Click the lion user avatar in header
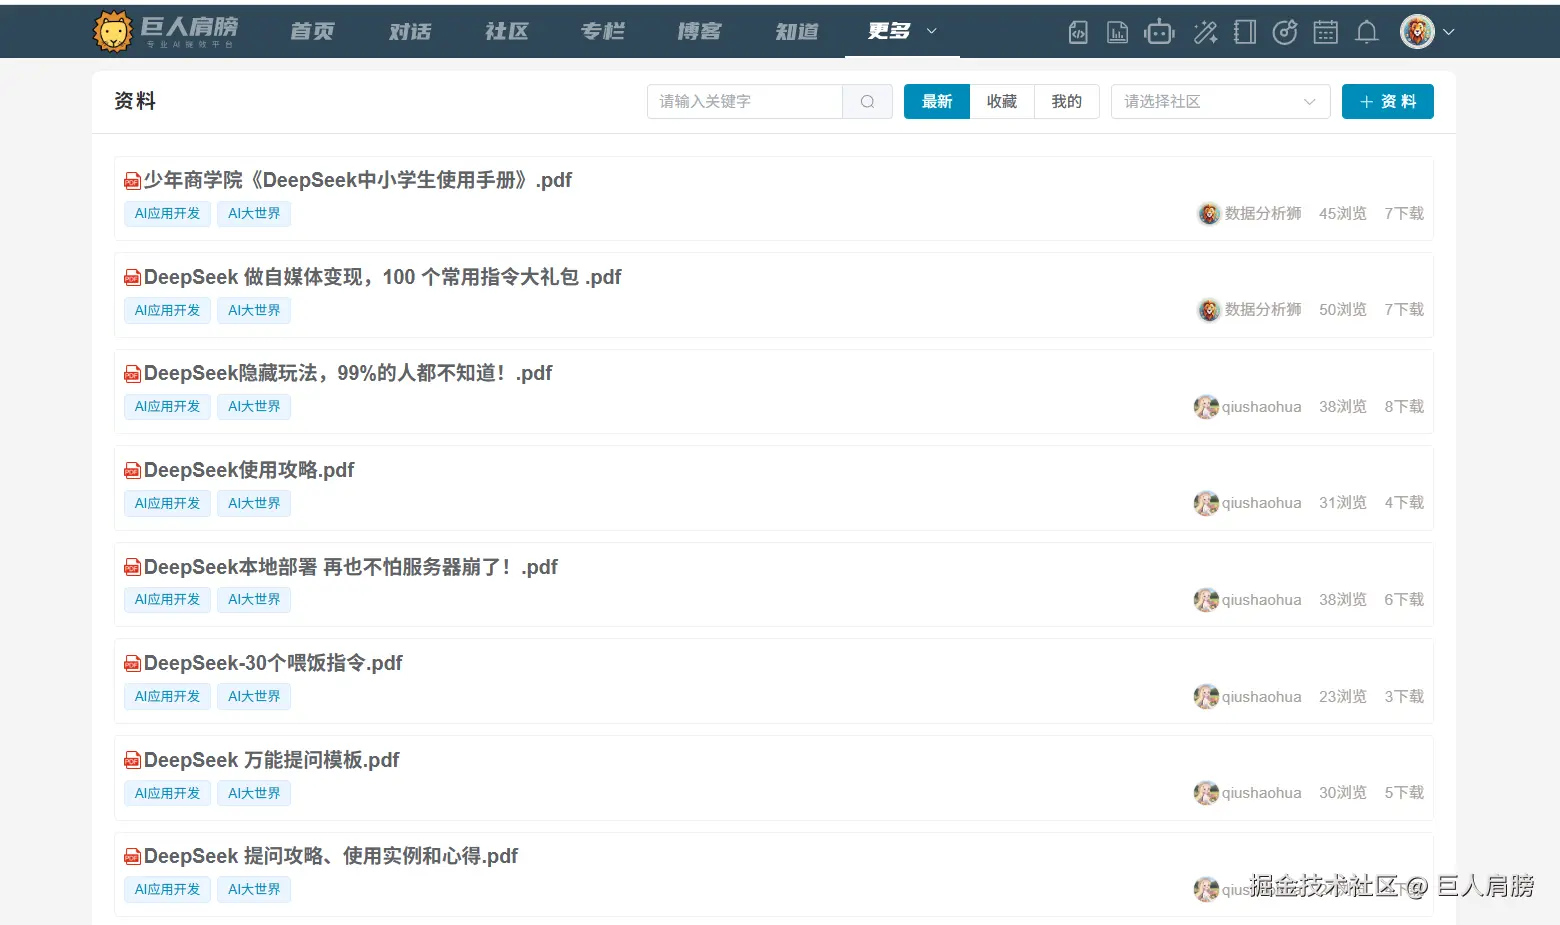 pos(1417,32)
